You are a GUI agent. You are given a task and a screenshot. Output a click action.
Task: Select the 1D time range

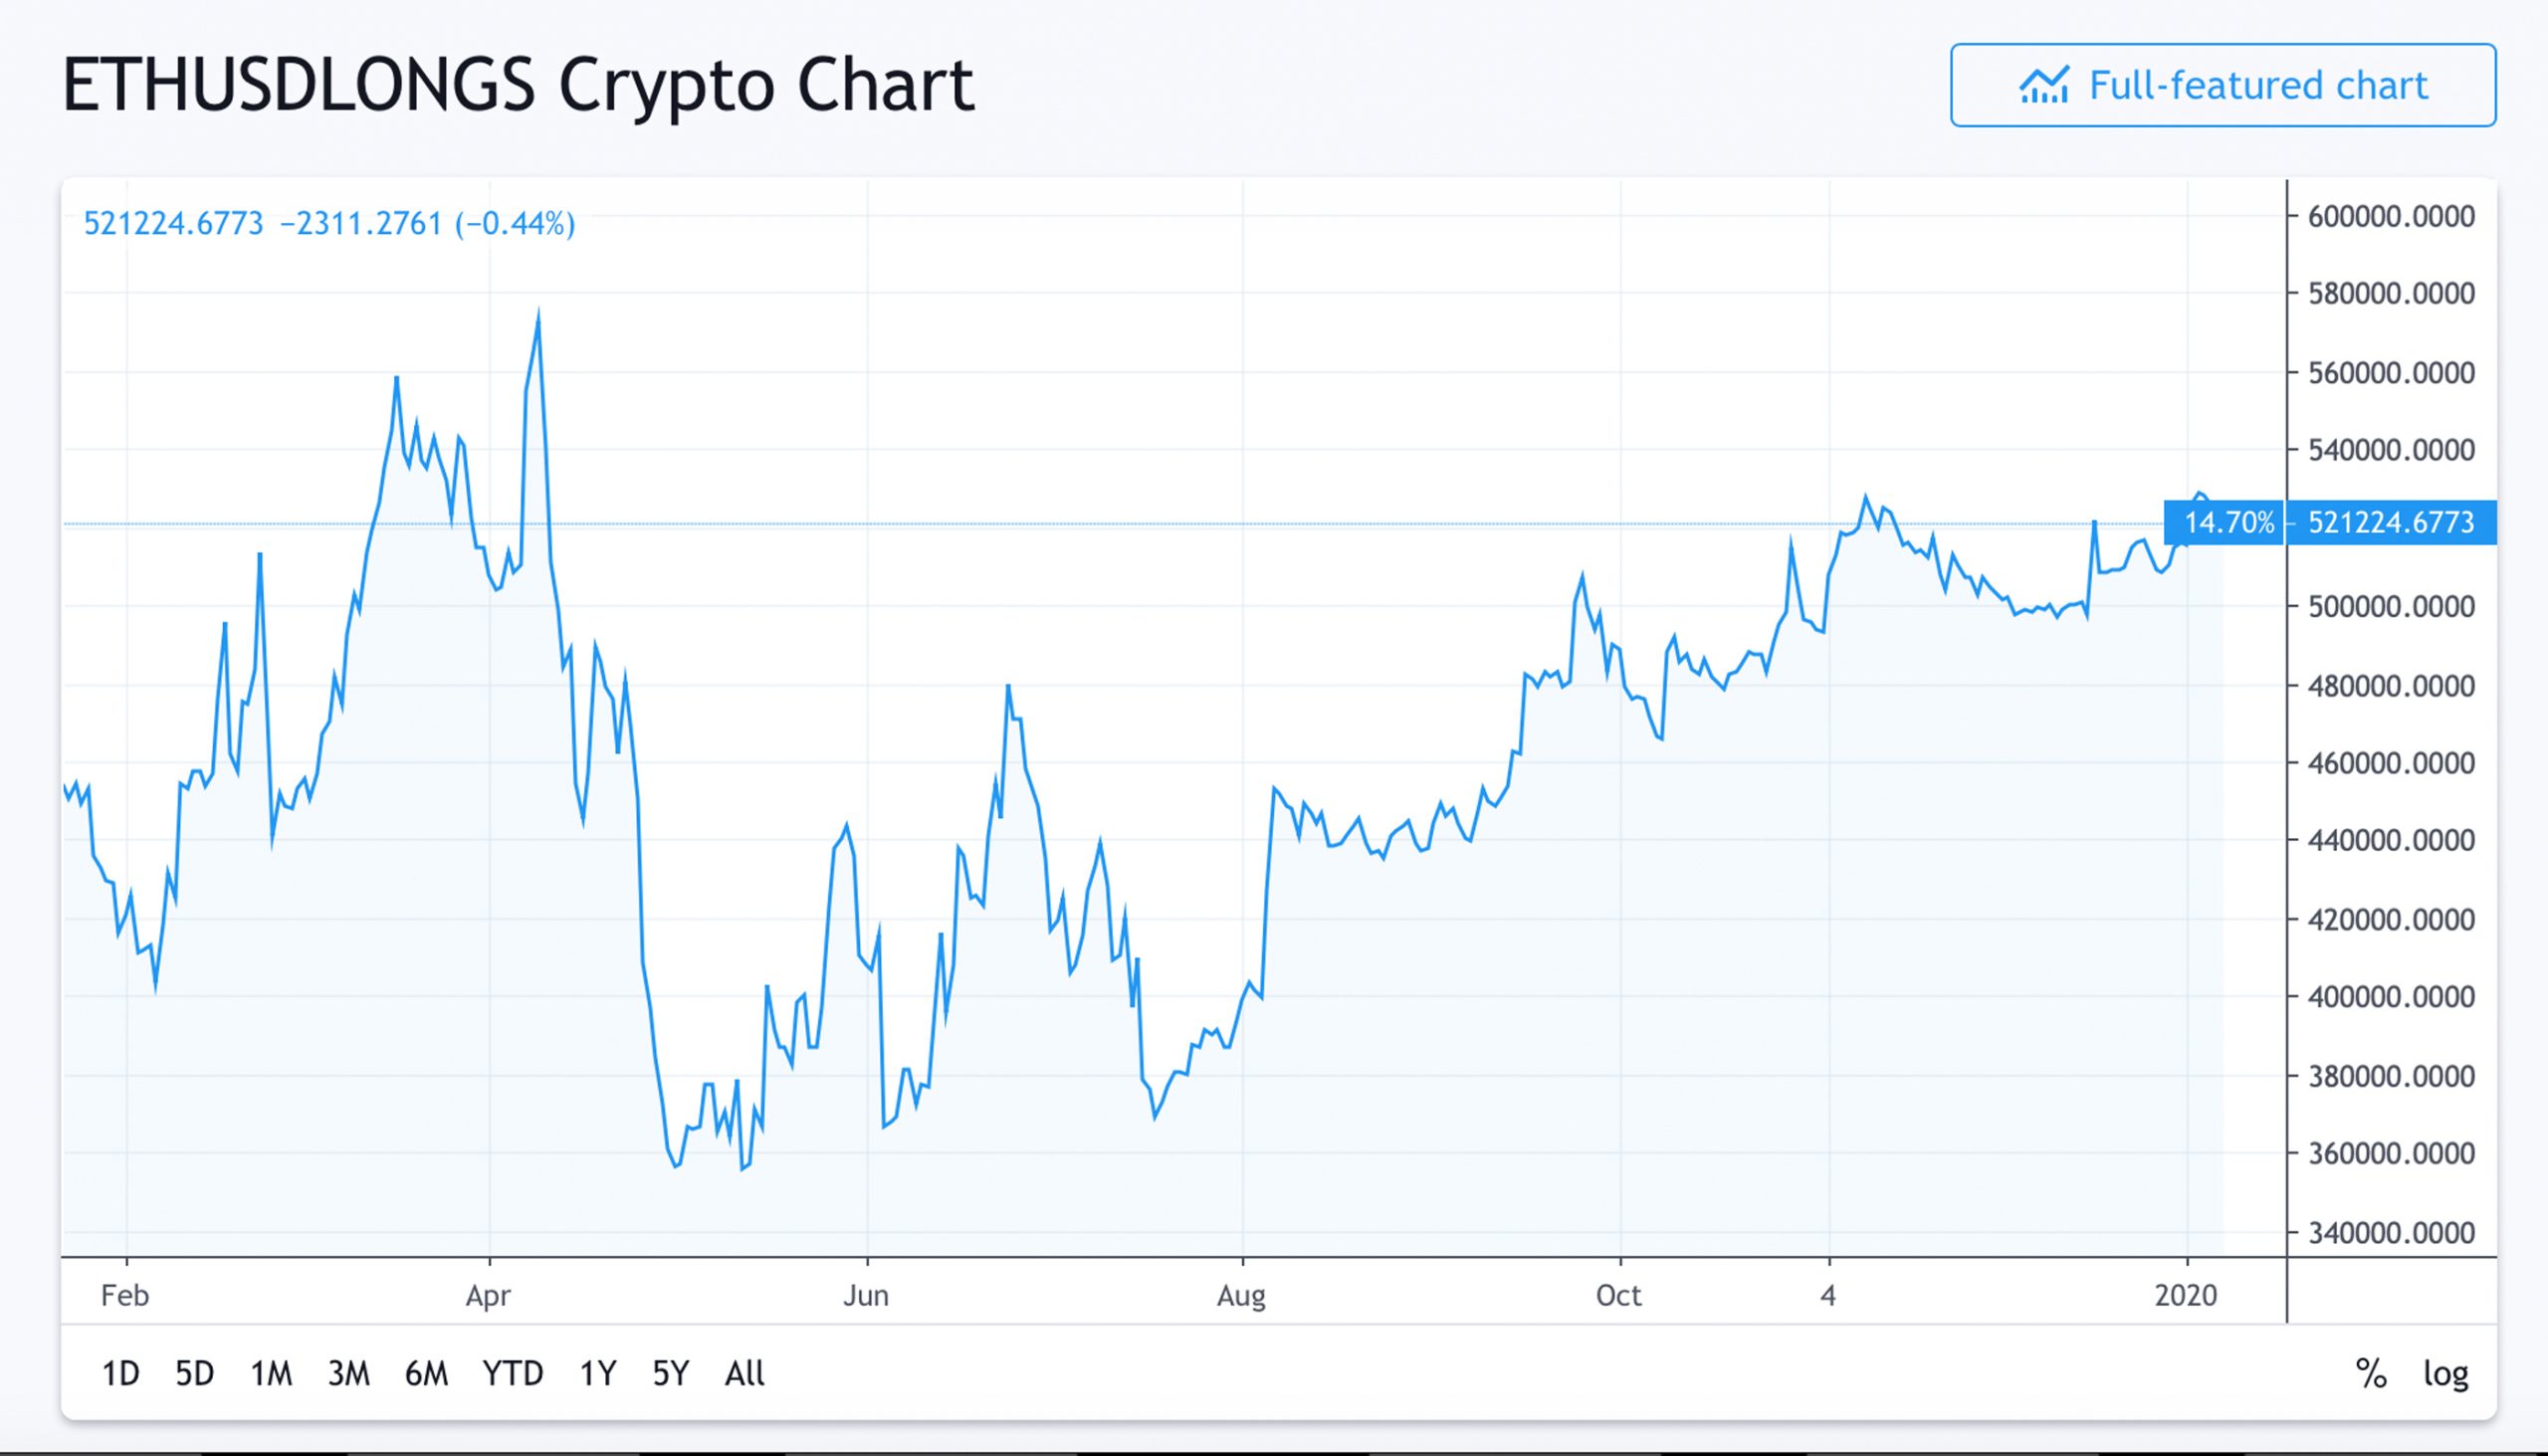click(x=120, y=1373)
